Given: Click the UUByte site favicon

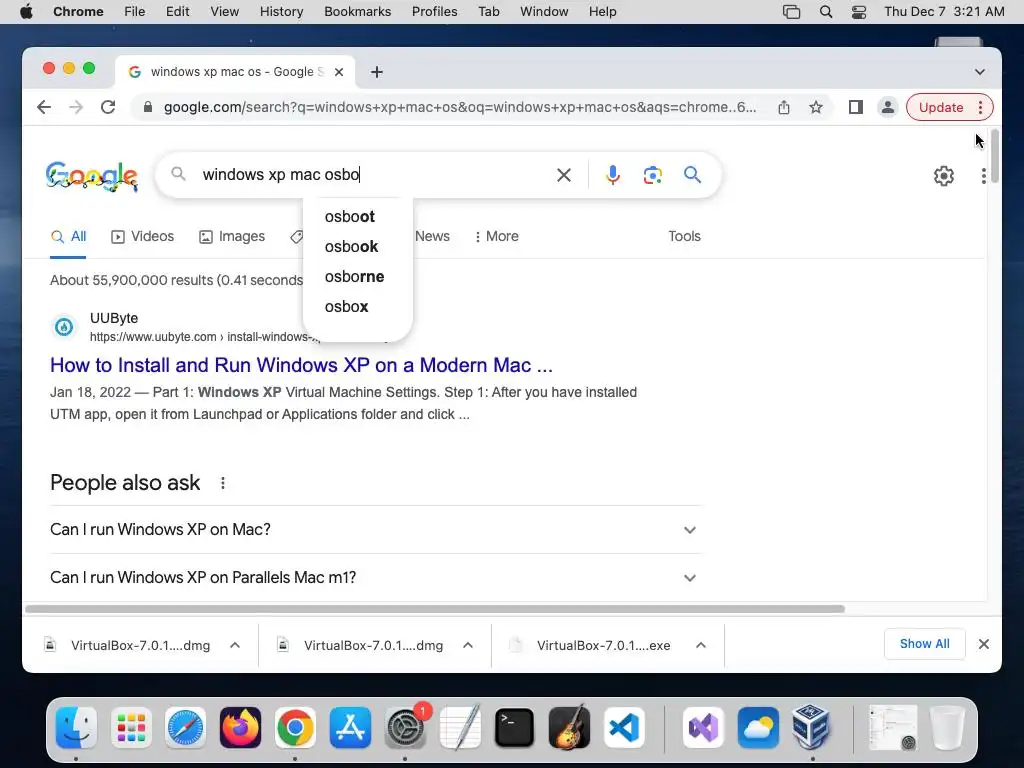Looking at the screenshot, I should tap(64, 327).
